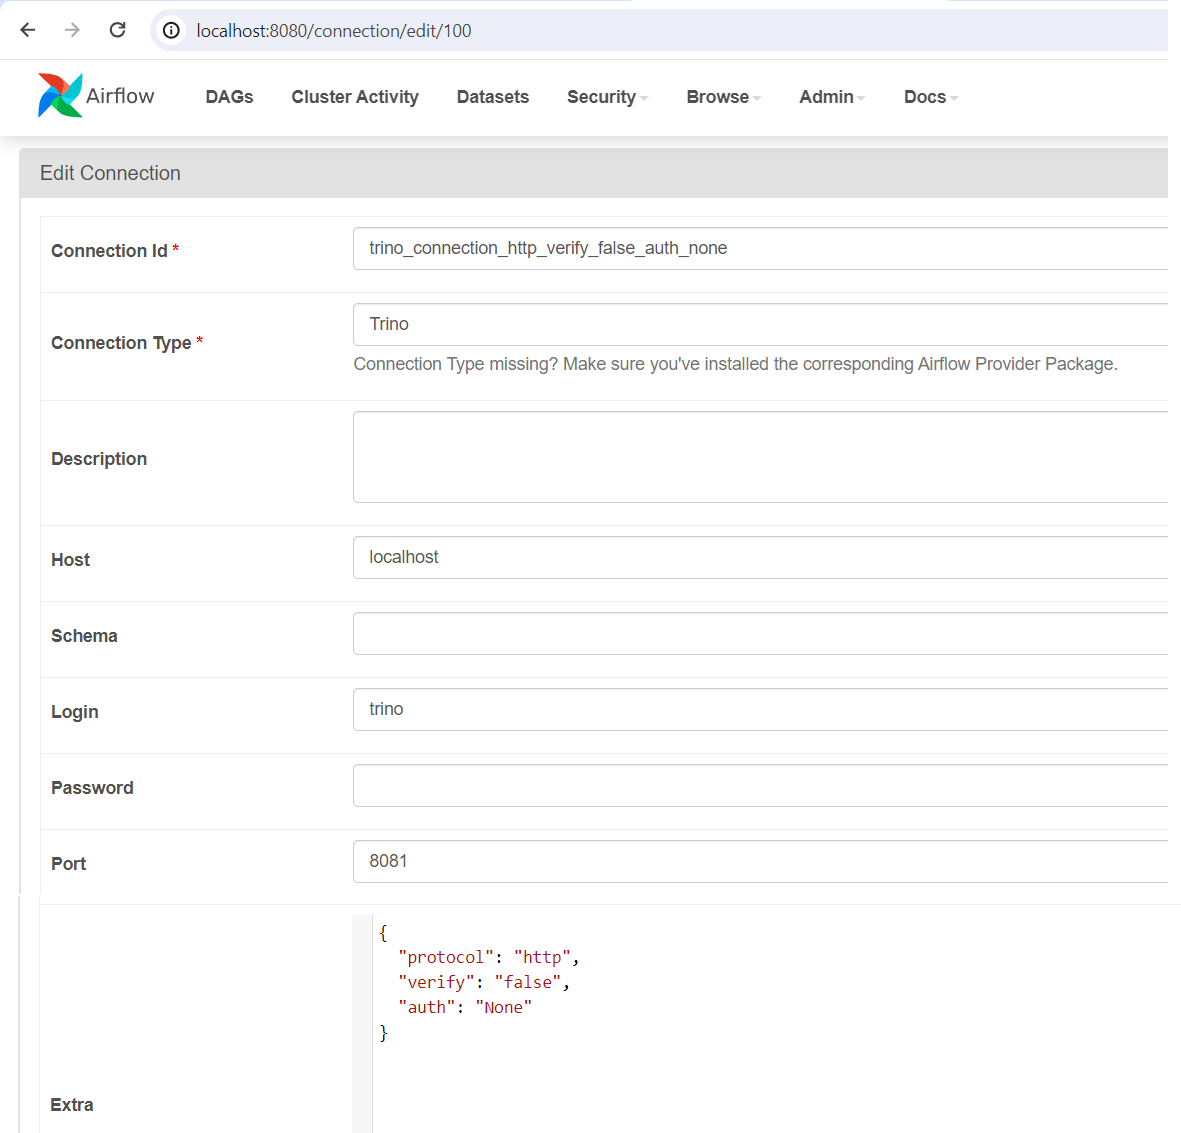The width and height of the screenshot is (1181, 1133).
Task: Click the empty Password field
Action: click(x=761, y=786)
